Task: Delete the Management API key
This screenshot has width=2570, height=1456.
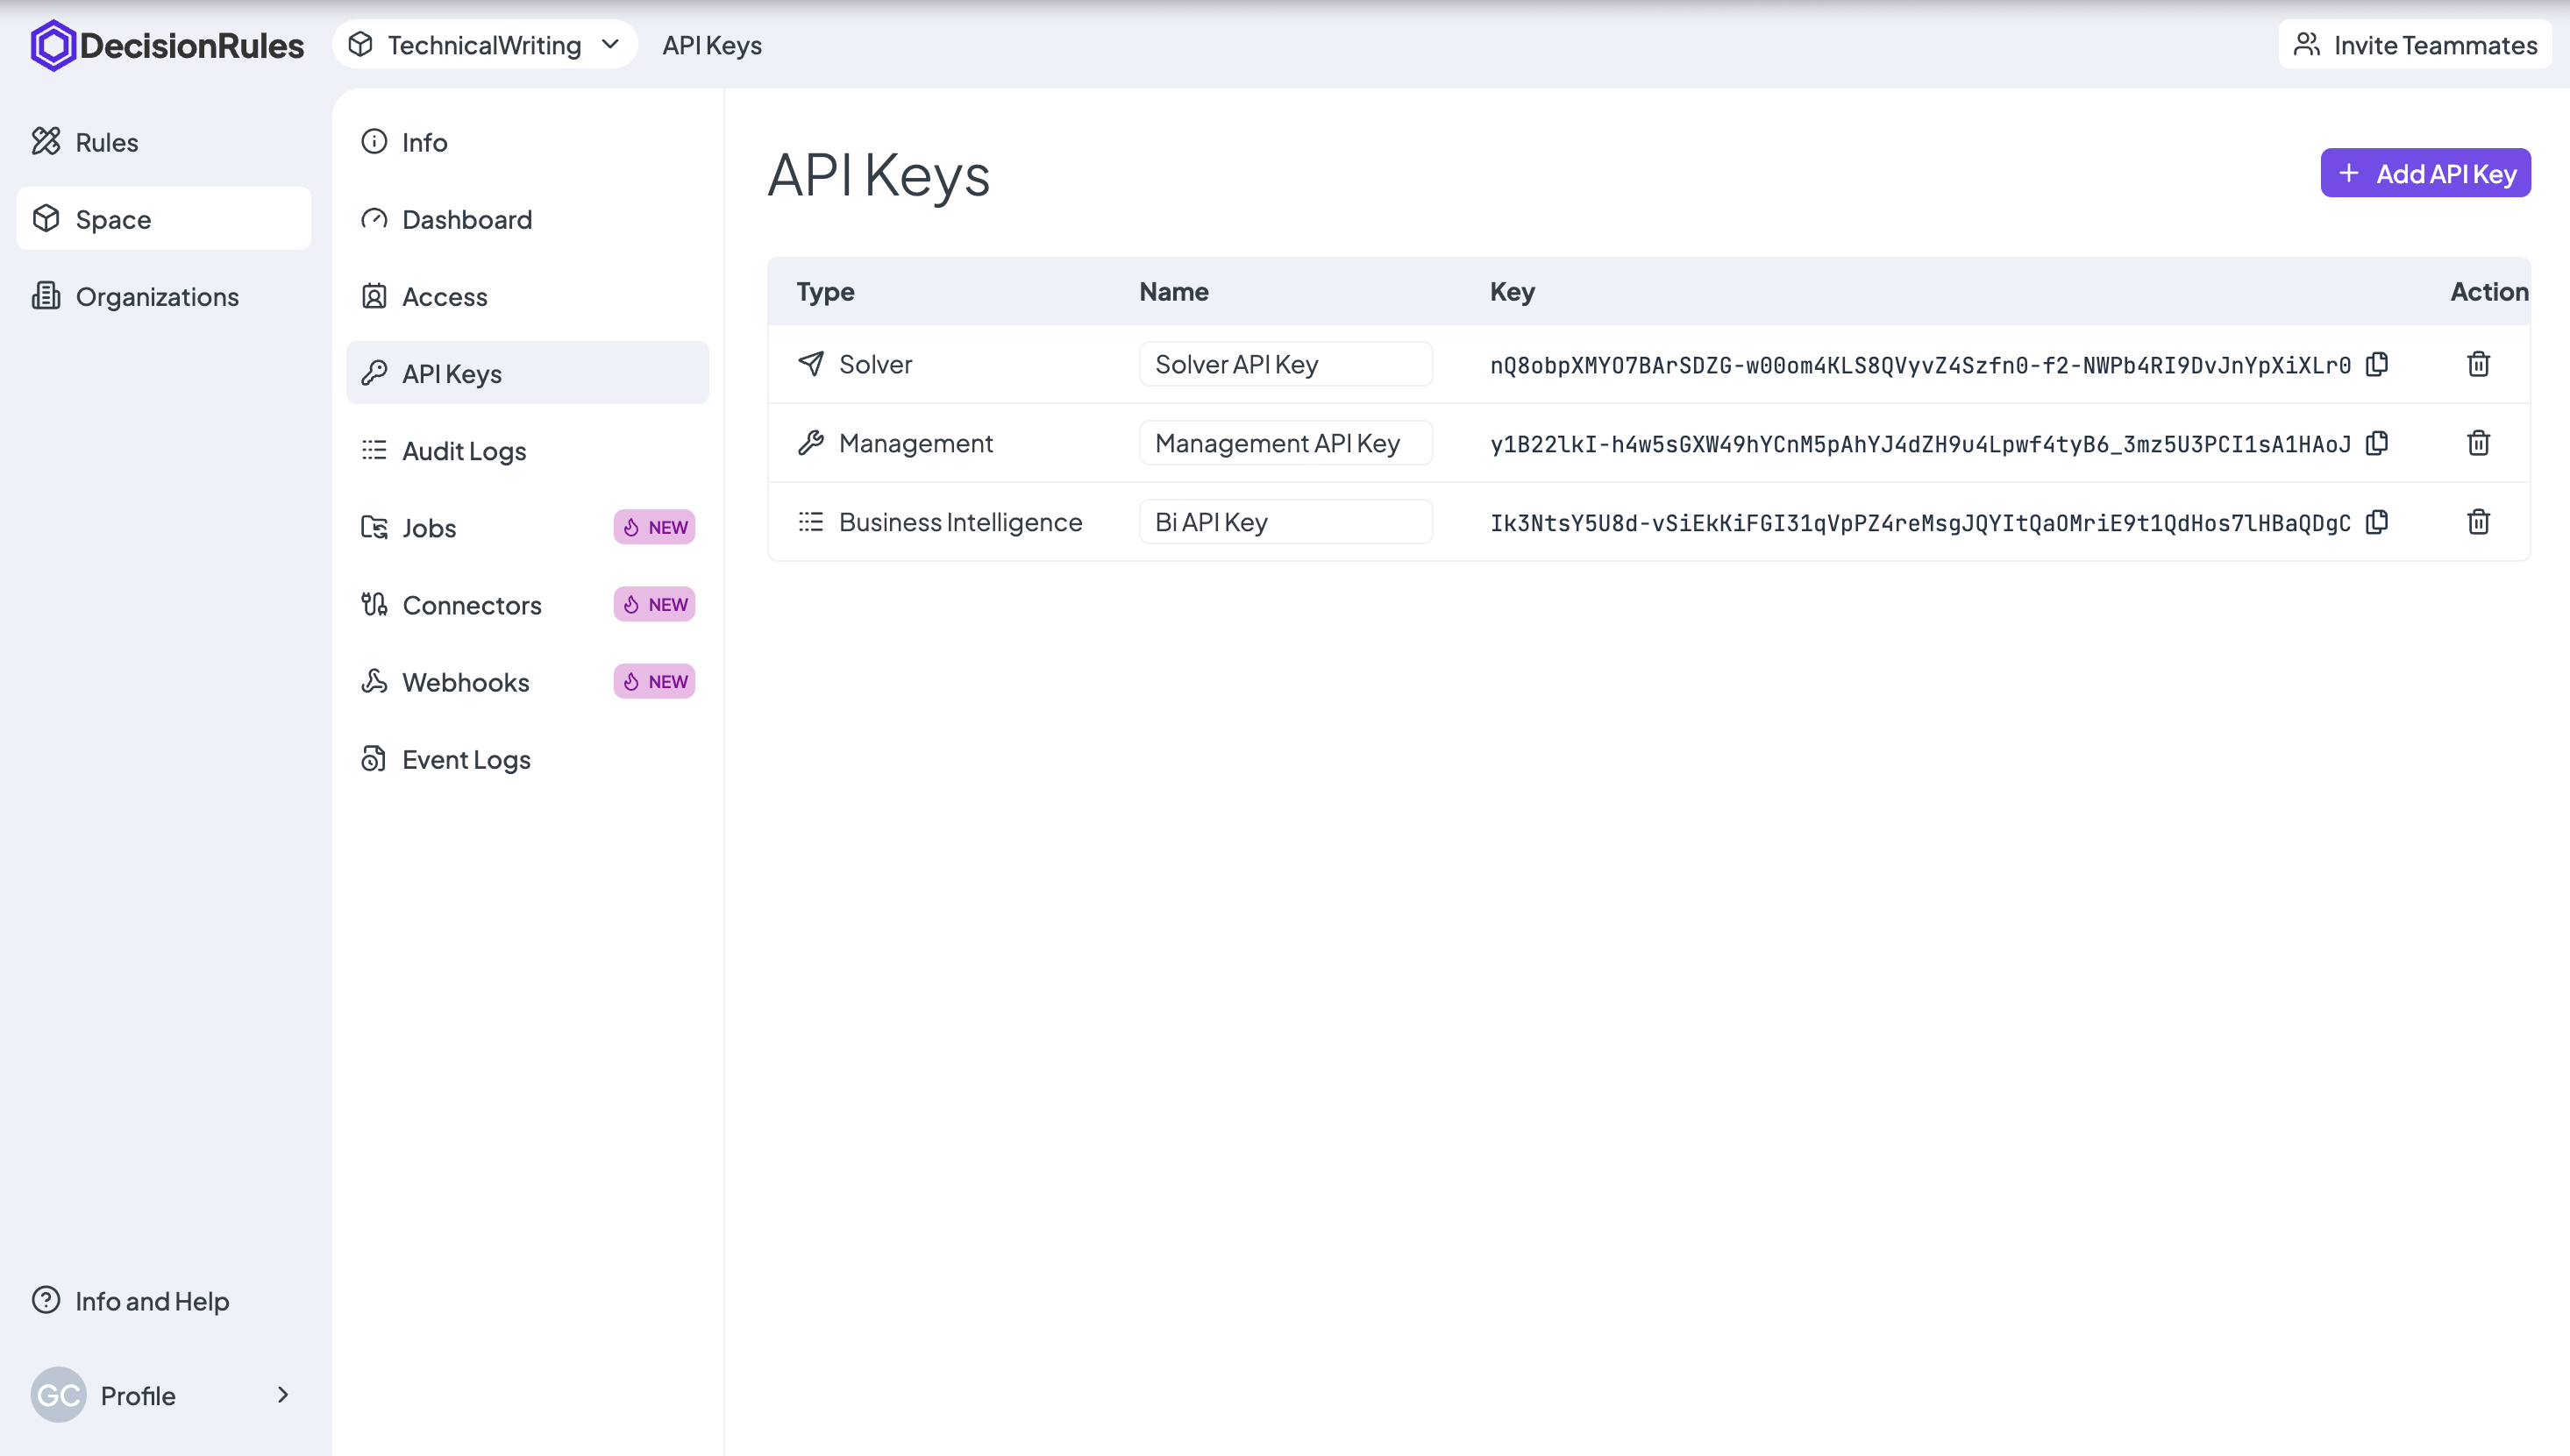Action: 2477,443
